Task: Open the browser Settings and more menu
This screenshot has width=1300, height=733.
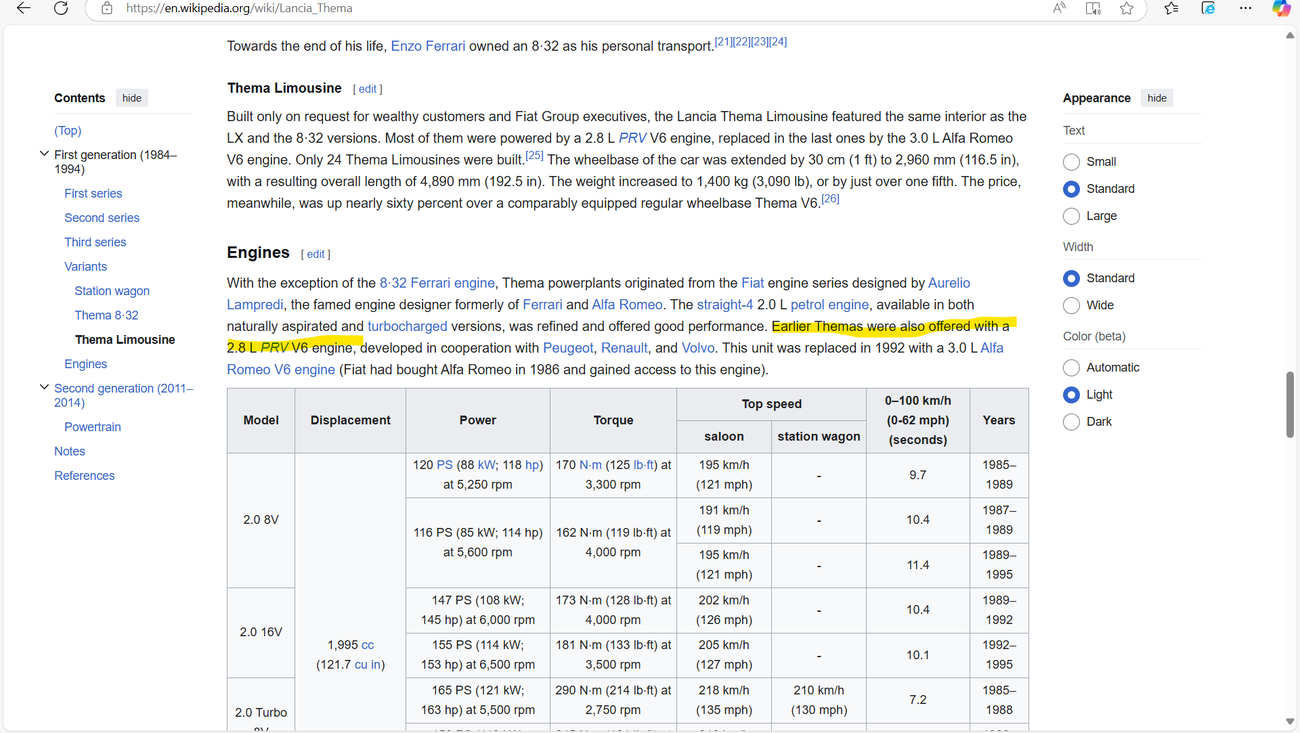Action: [1245, 8]
